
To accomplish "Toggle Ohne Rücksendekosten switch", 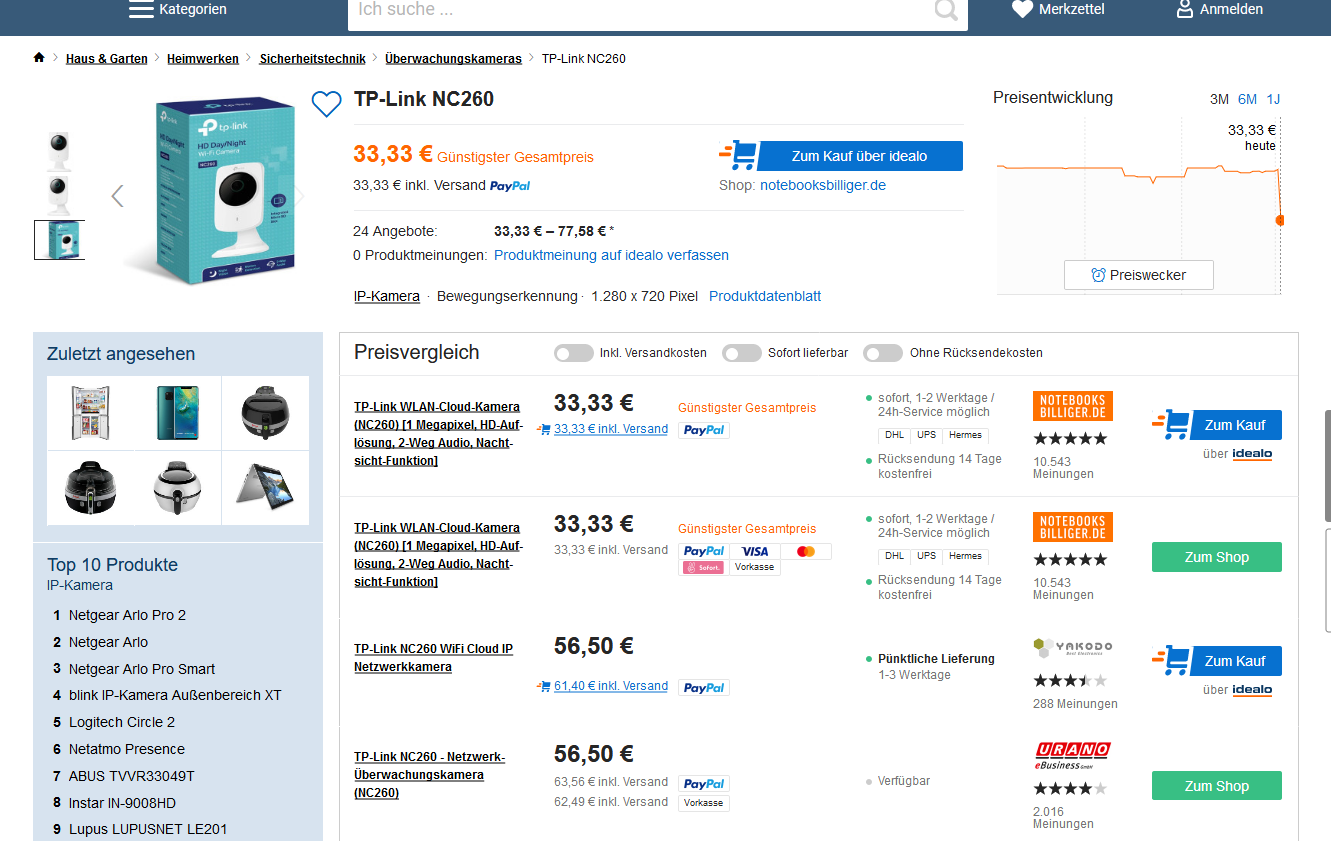I will 883,353.
